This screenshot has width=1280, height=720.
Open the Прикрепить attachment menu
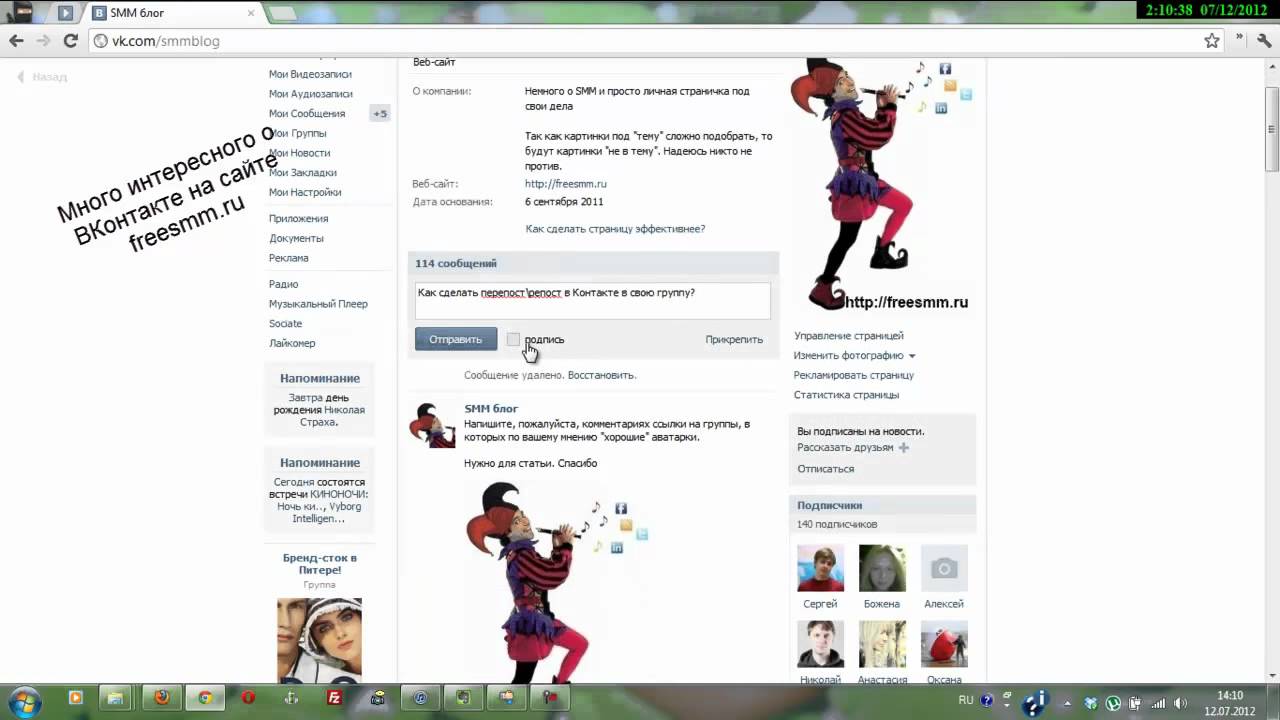click(734, 339)
